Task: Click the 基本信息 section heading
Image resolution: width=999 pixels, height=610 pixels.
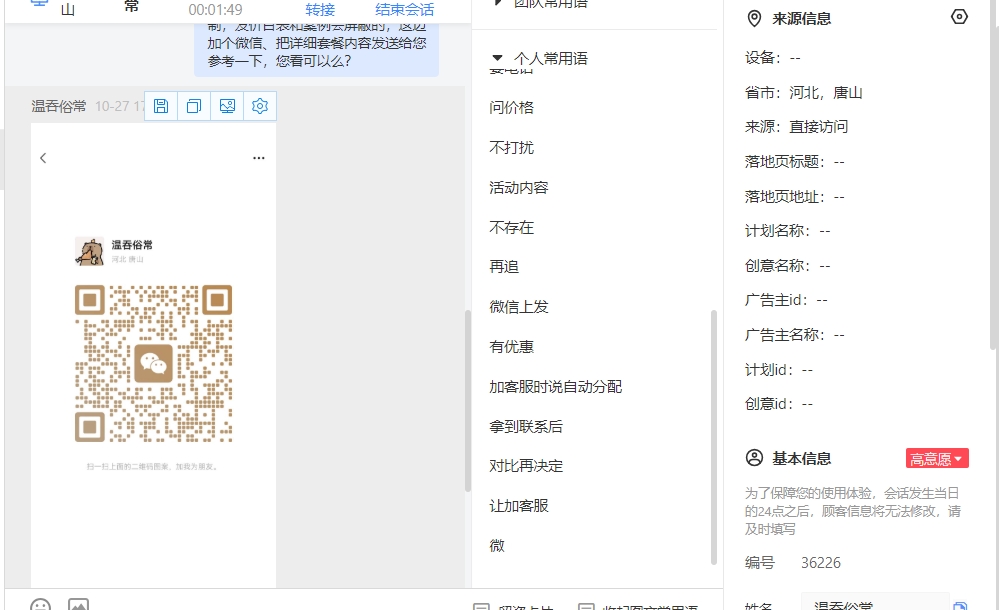Action: point(801,458)
